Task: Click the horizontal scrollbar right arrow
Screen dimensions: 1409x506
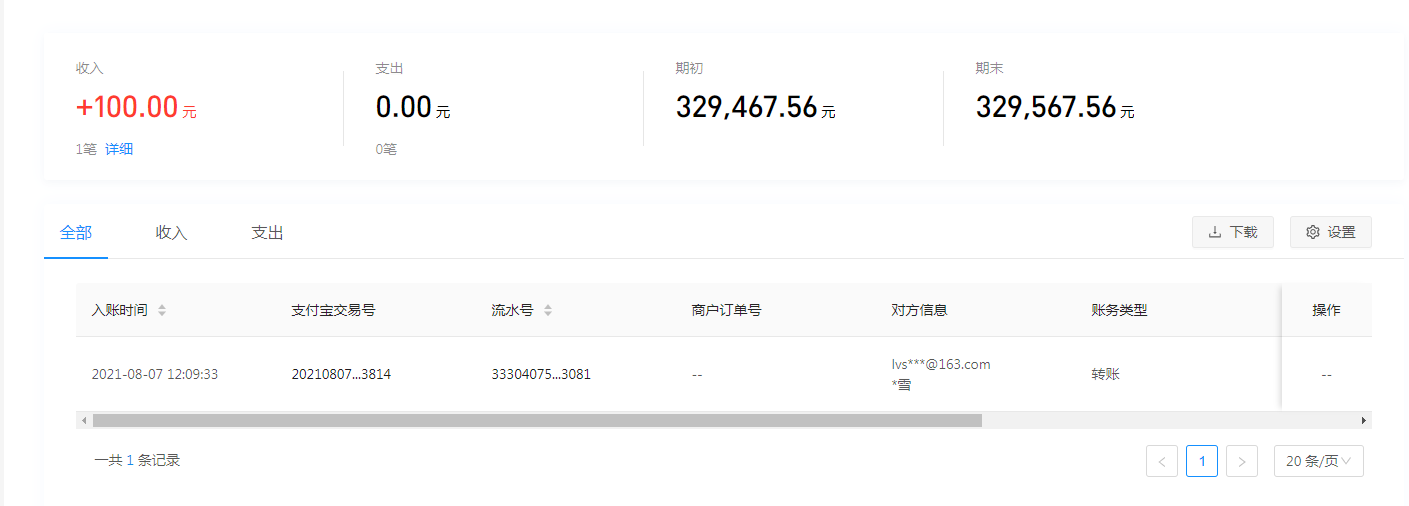Action: click(1363, 421)
